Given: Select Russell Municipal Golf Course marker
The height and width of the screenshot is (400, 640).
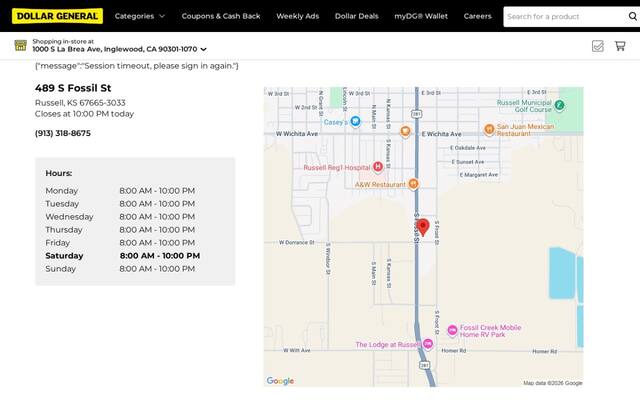Looking at the screenshot, I should coord(560,105).
